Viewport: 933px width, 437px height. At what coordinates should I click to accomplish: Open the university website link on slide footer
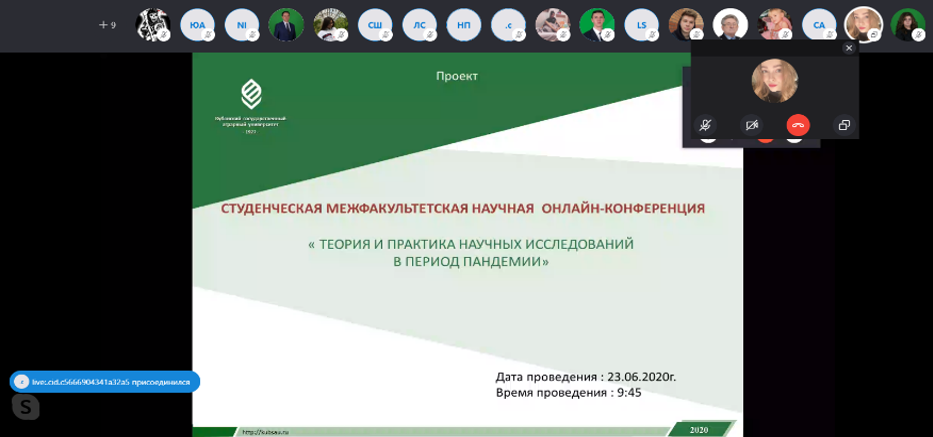pos(265,432)
